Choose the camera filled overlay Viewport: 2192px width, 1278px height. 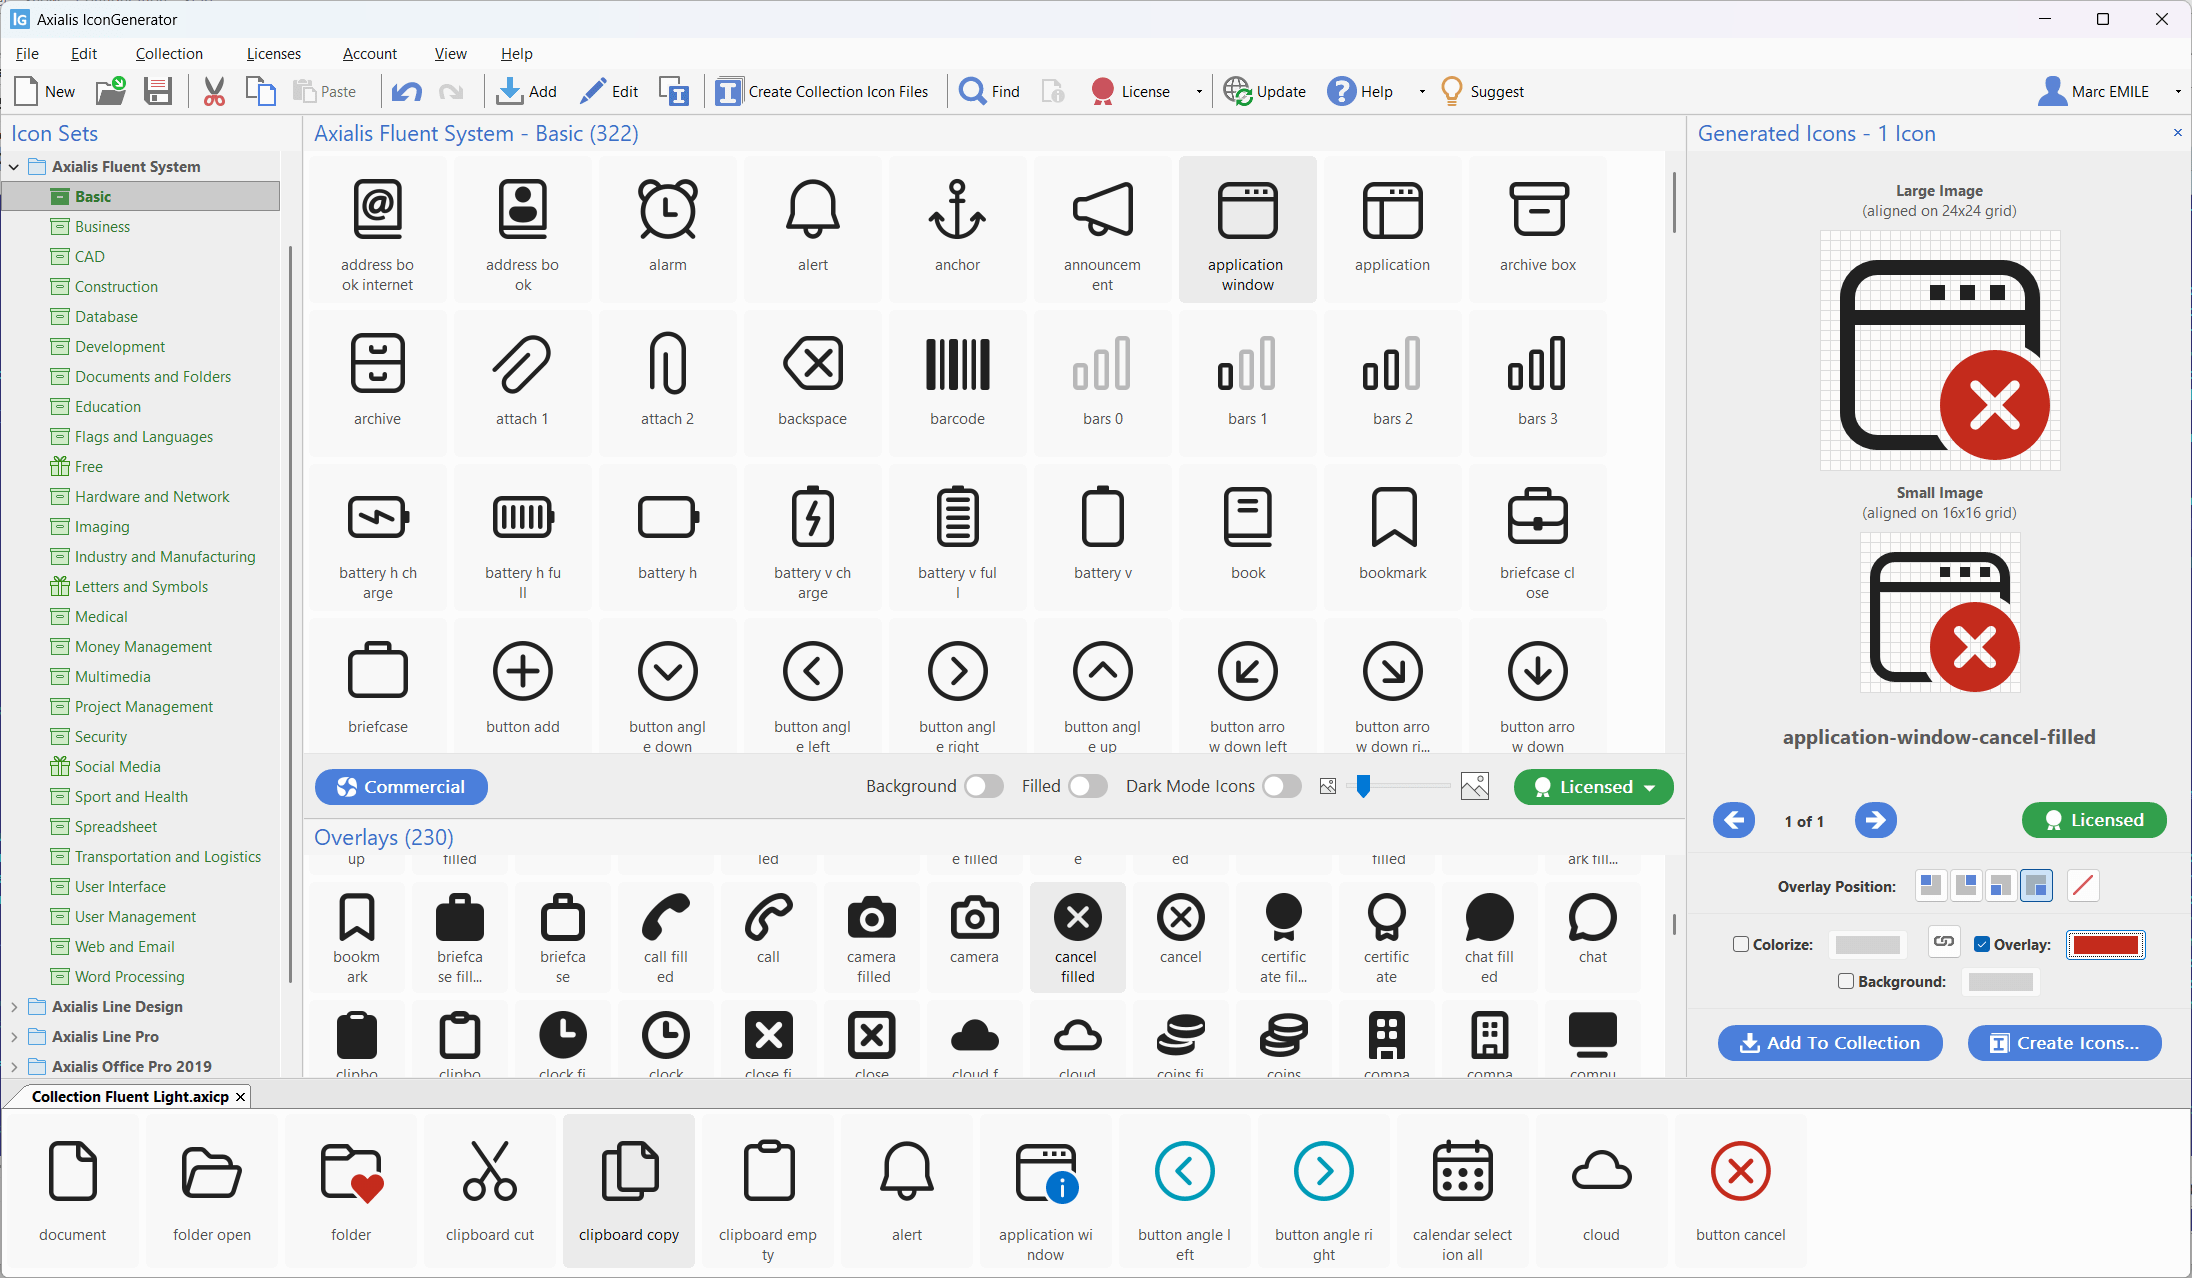[872, 937]
